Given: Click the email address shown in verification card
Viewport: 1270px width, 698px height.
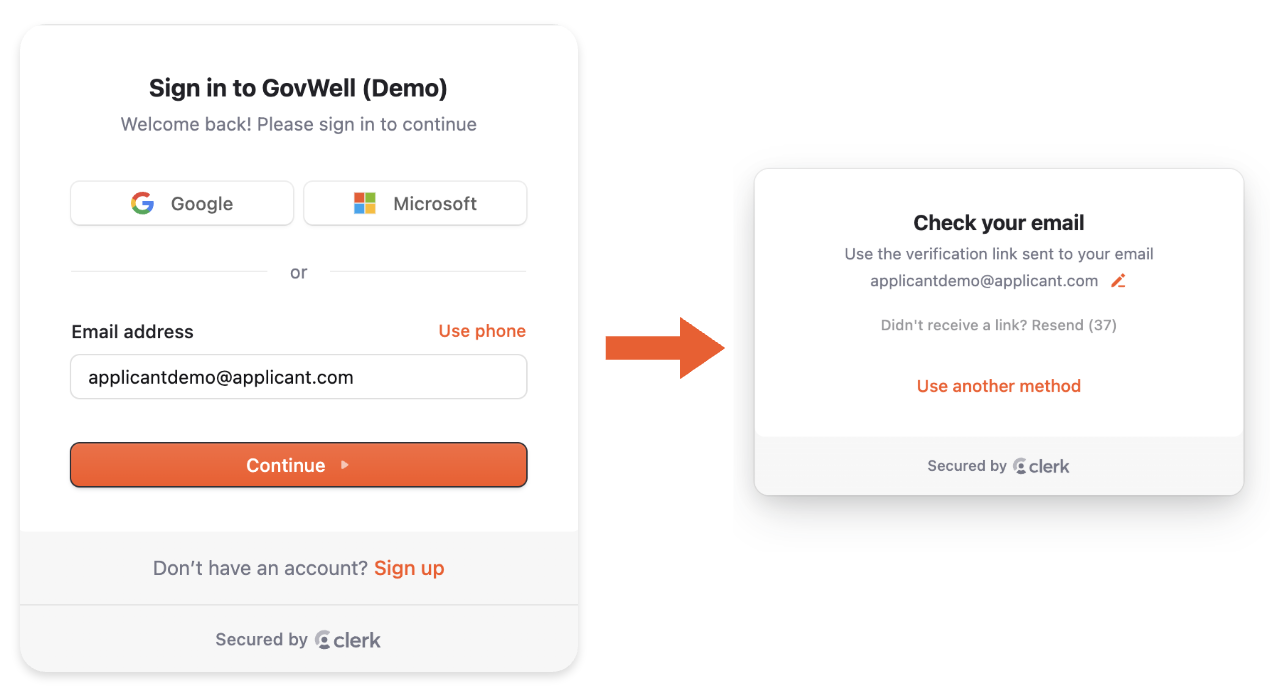Looking at the screenshot, I should 984,281.
